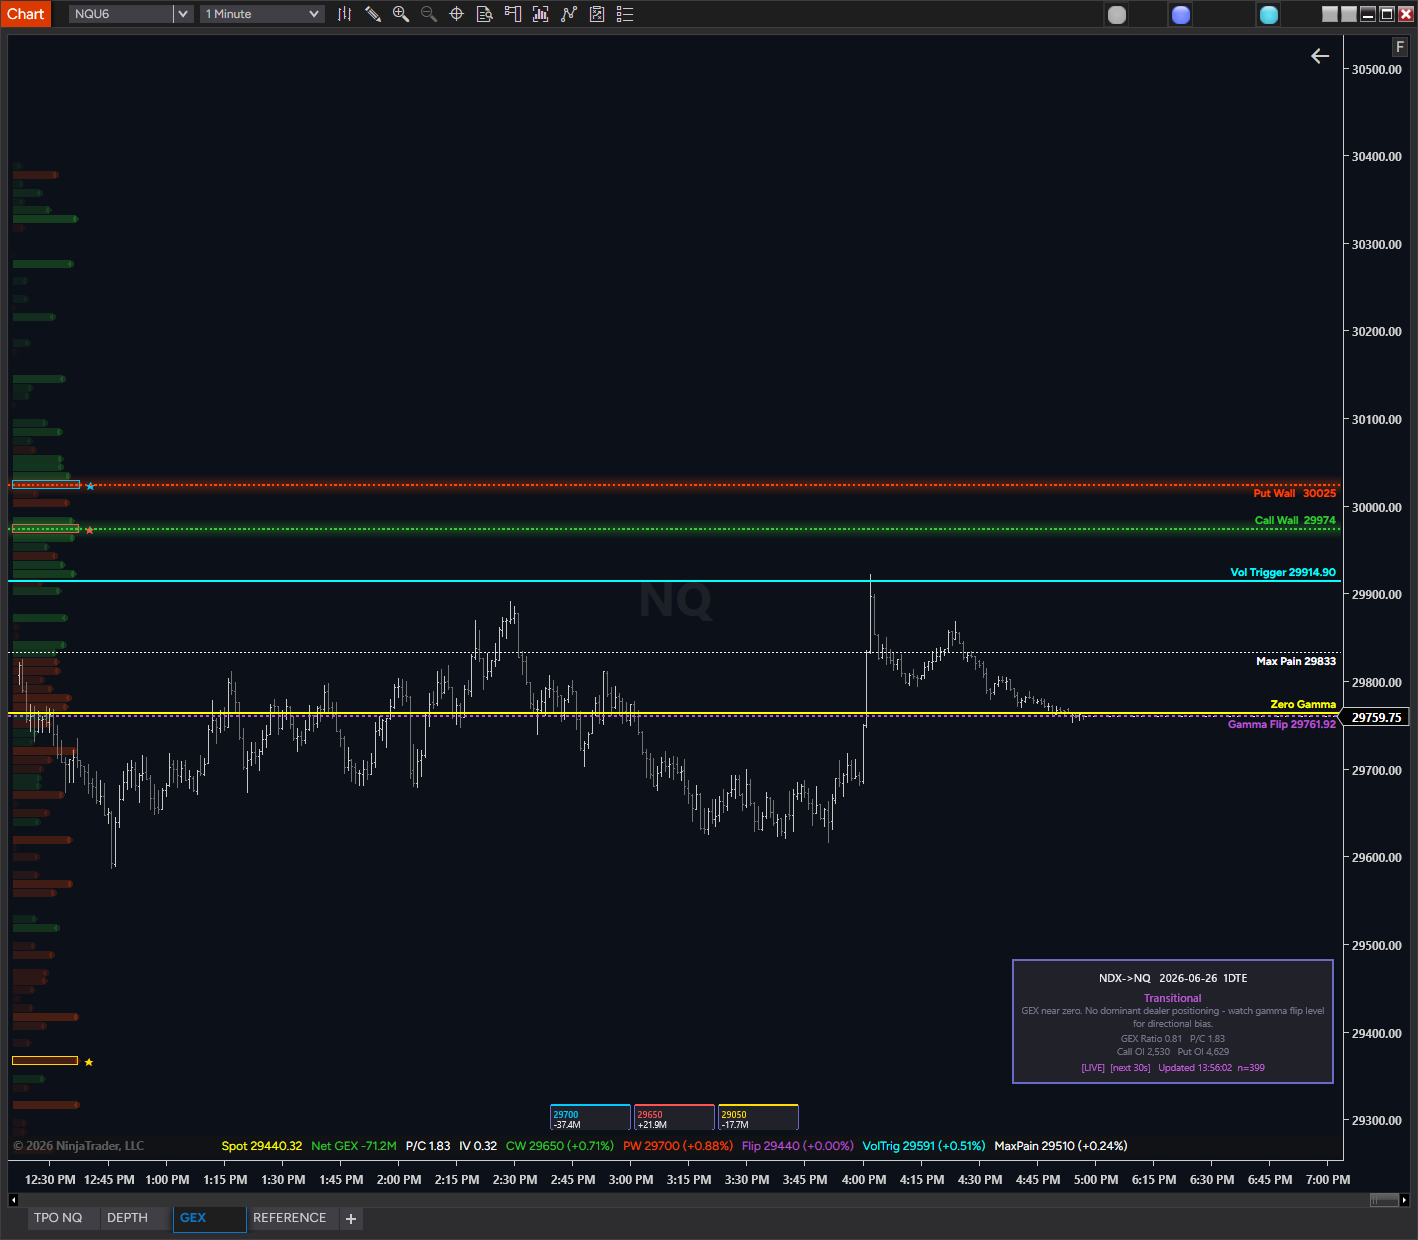Image resolution: width=1418 pixels, height=1240 pixels.
Task: Click the NQU6 instrument field
Action: pos(121,14)
